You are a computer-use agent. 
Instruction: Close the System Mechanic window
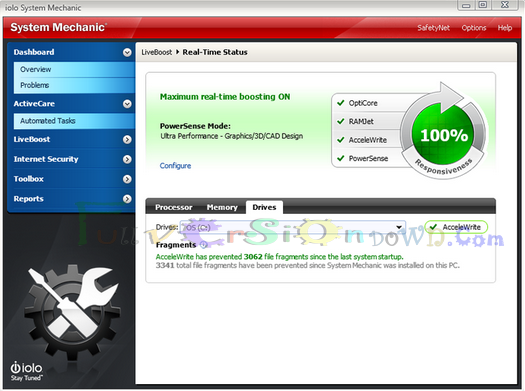click(505, 5)
